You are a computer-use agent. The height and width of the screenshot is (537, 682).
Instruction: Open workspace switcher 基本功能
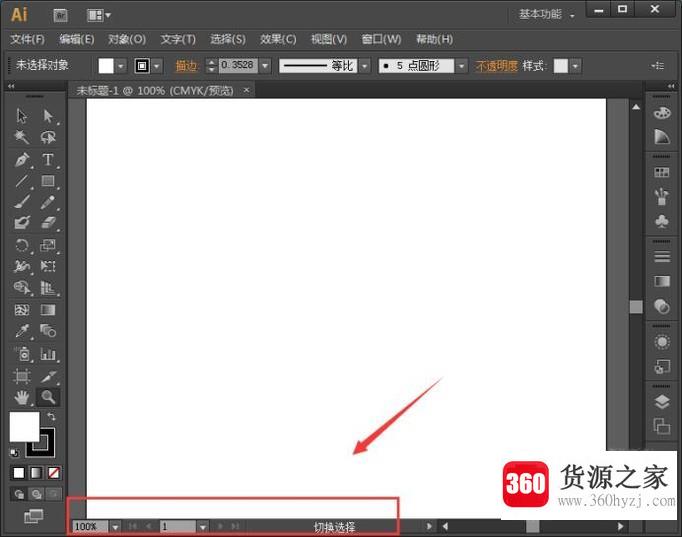(x=546, y=14)
